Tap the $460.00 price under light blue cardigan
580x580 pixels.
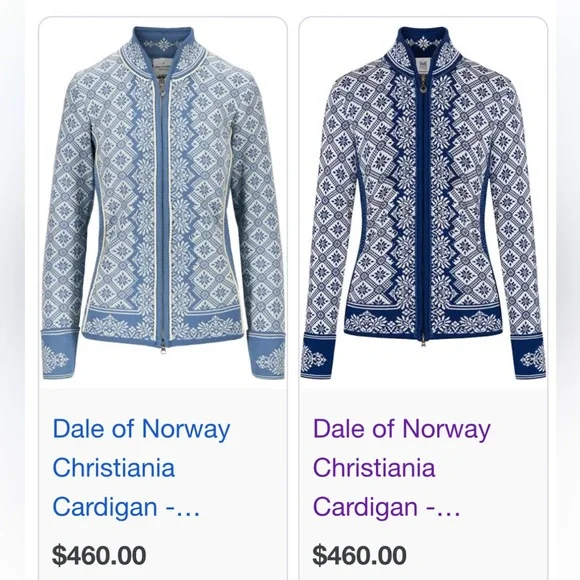99,555
